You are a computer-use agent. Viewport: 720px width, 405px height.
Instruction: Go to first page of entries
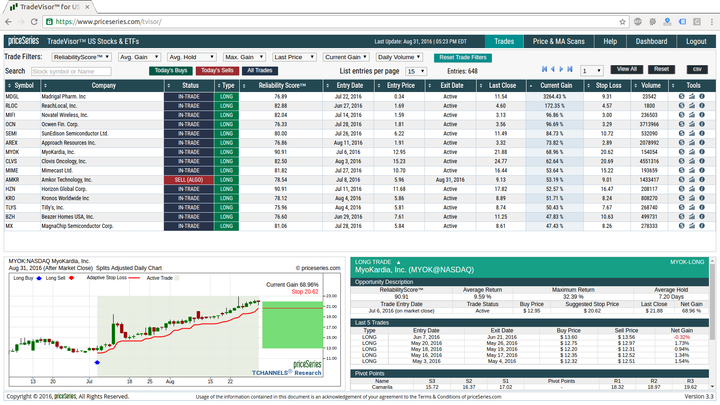pos(544,69)
